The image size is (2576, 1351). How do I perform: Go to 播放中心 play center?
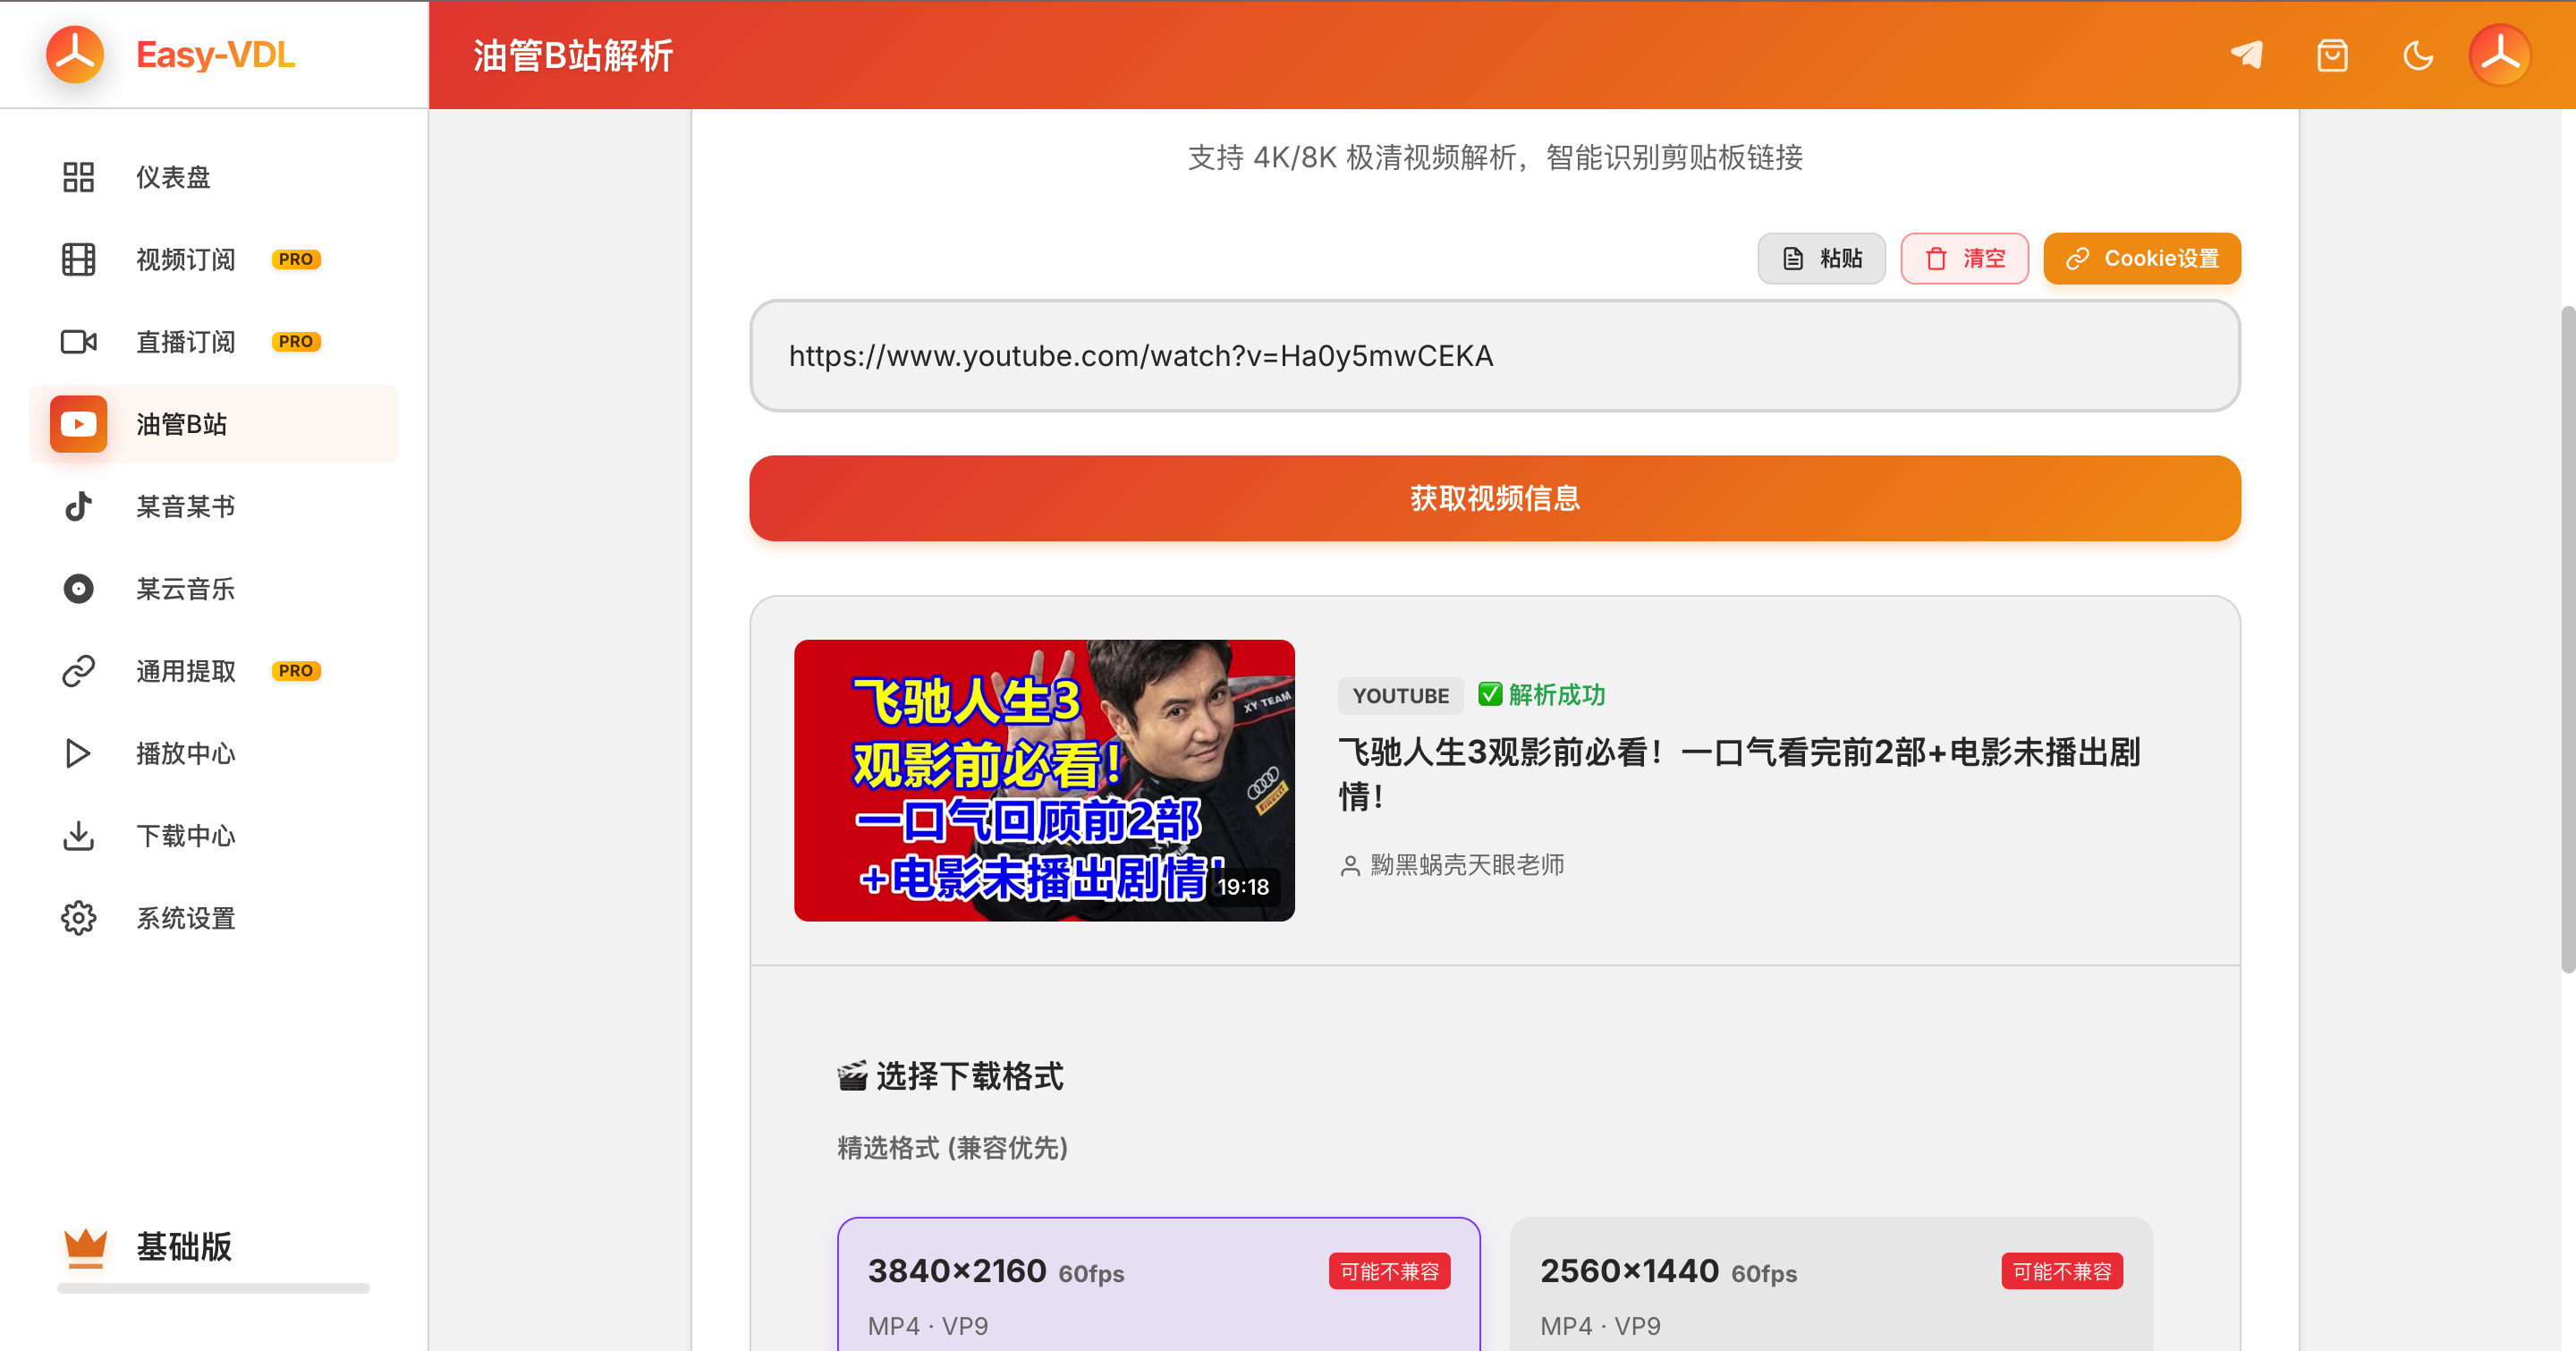(186, 753)
